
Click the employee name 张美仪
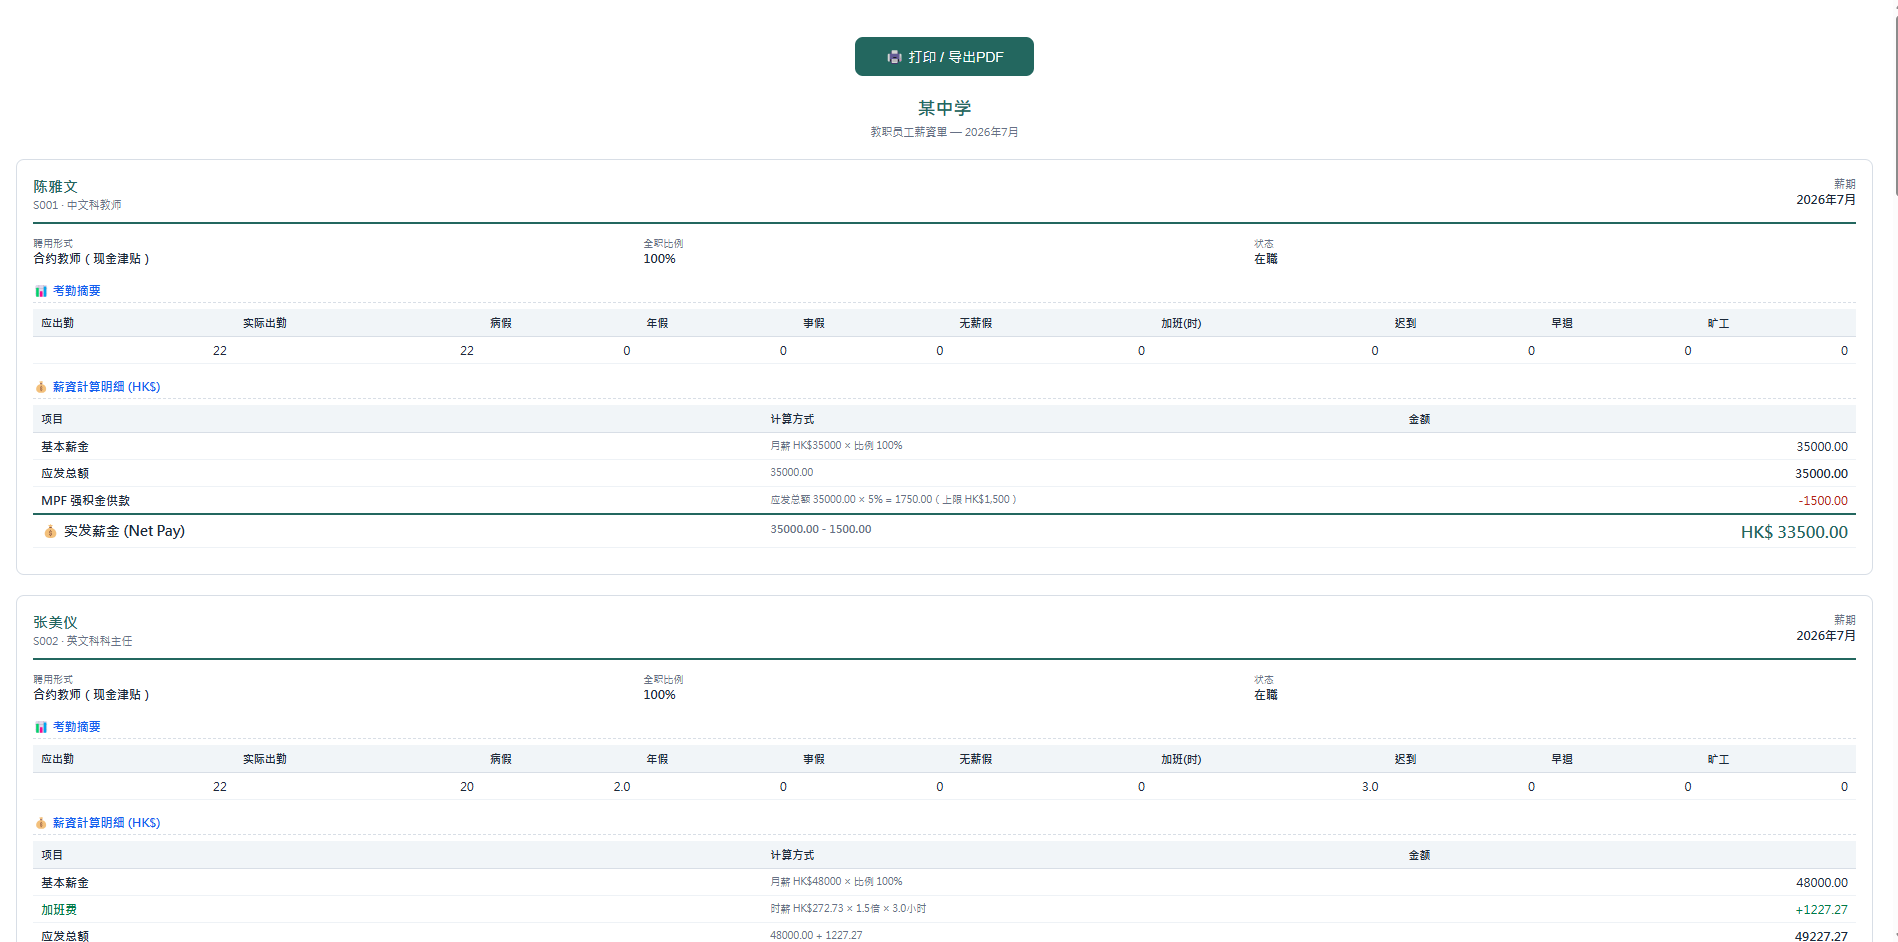point(55,623)
